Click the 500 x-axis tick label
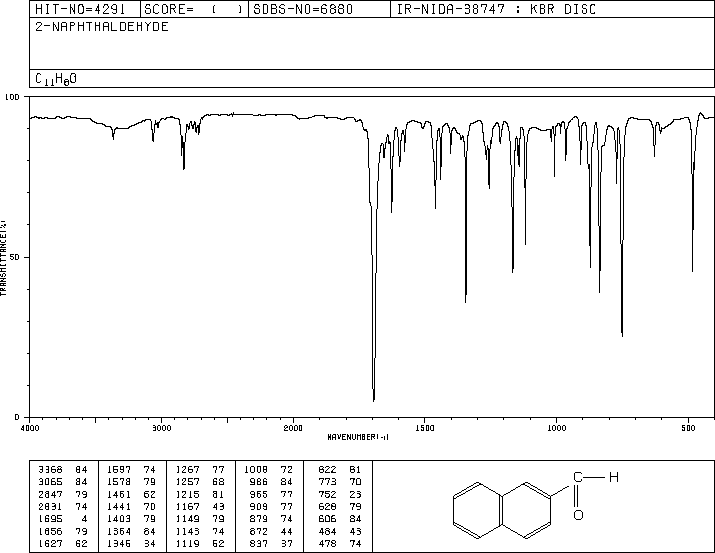The height and width of the screenshot is (553, 715). pyautogui.click(x=688, y=428)
